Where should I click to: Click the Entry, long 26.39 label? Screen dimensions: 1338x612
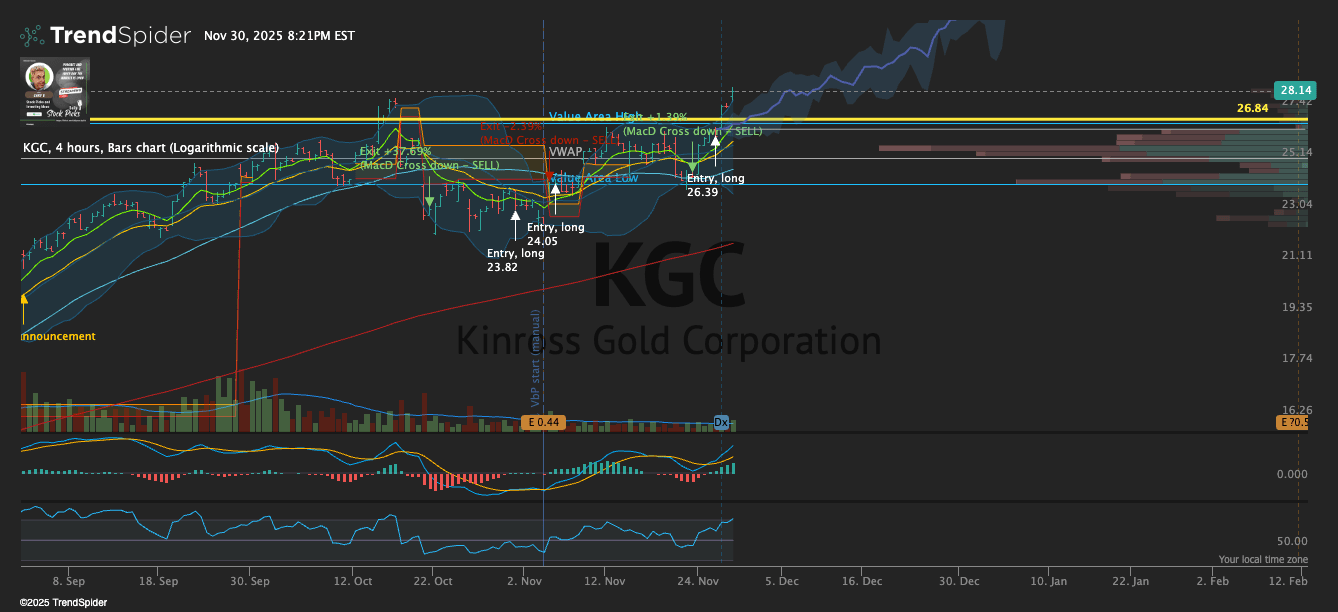coord(716,185)
